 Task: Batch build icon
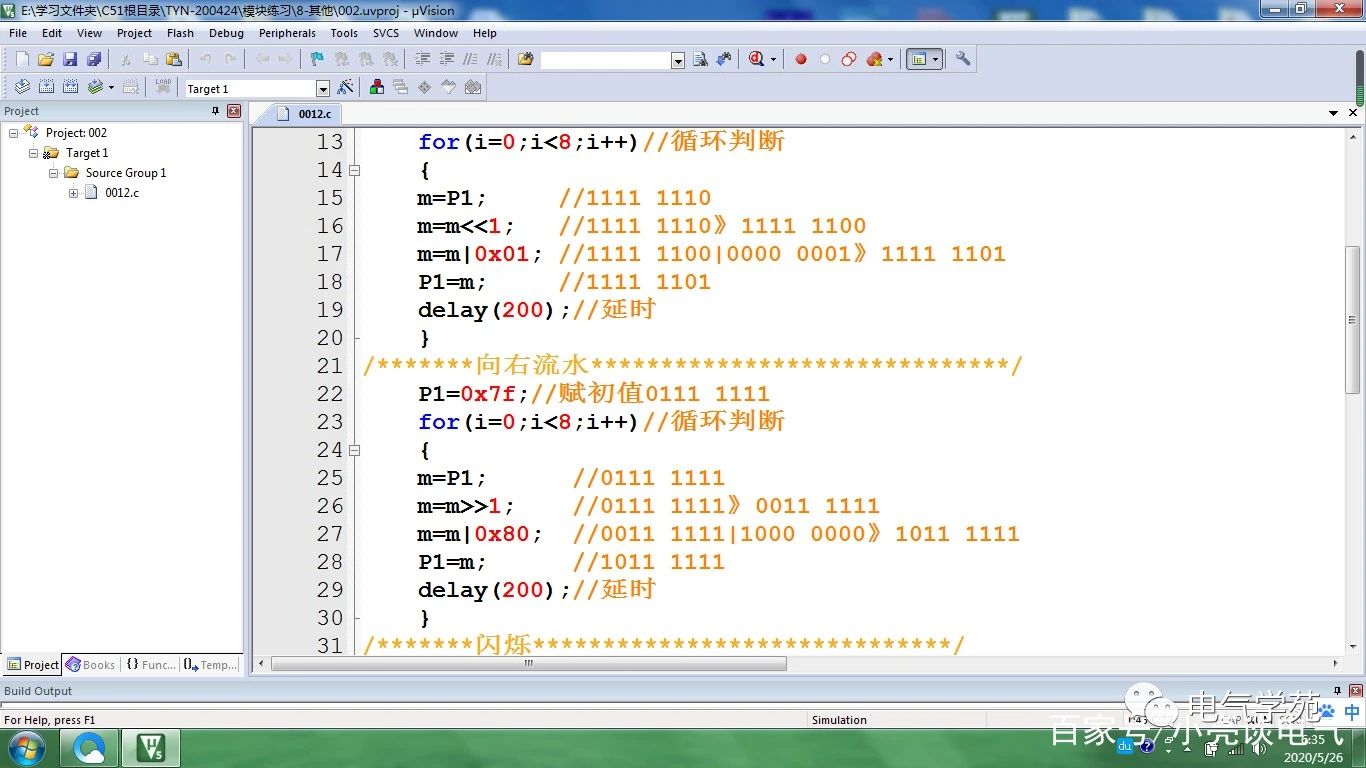click(95, 87)
